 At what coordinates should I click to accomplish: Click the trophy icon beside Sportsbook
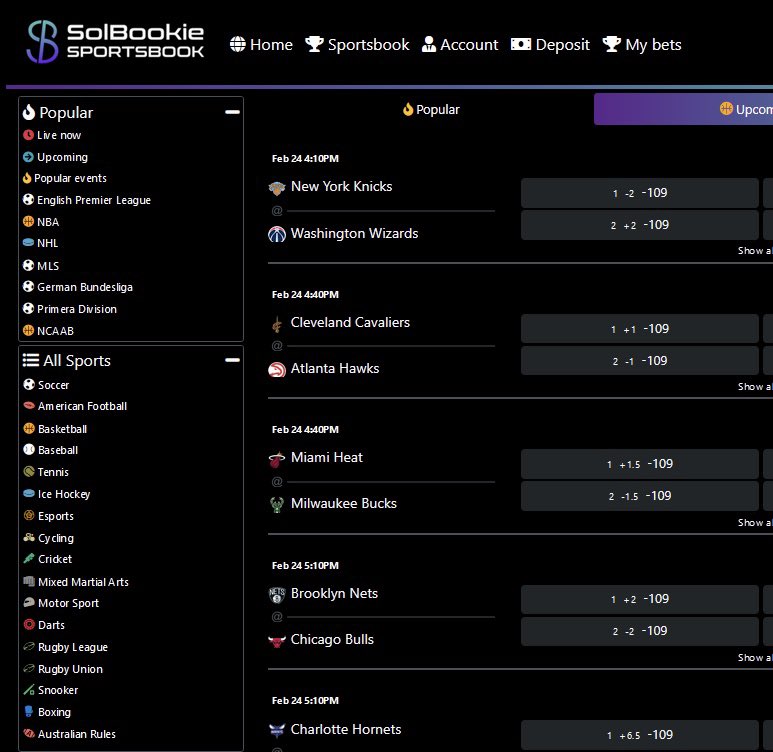[x=314, y=44]
